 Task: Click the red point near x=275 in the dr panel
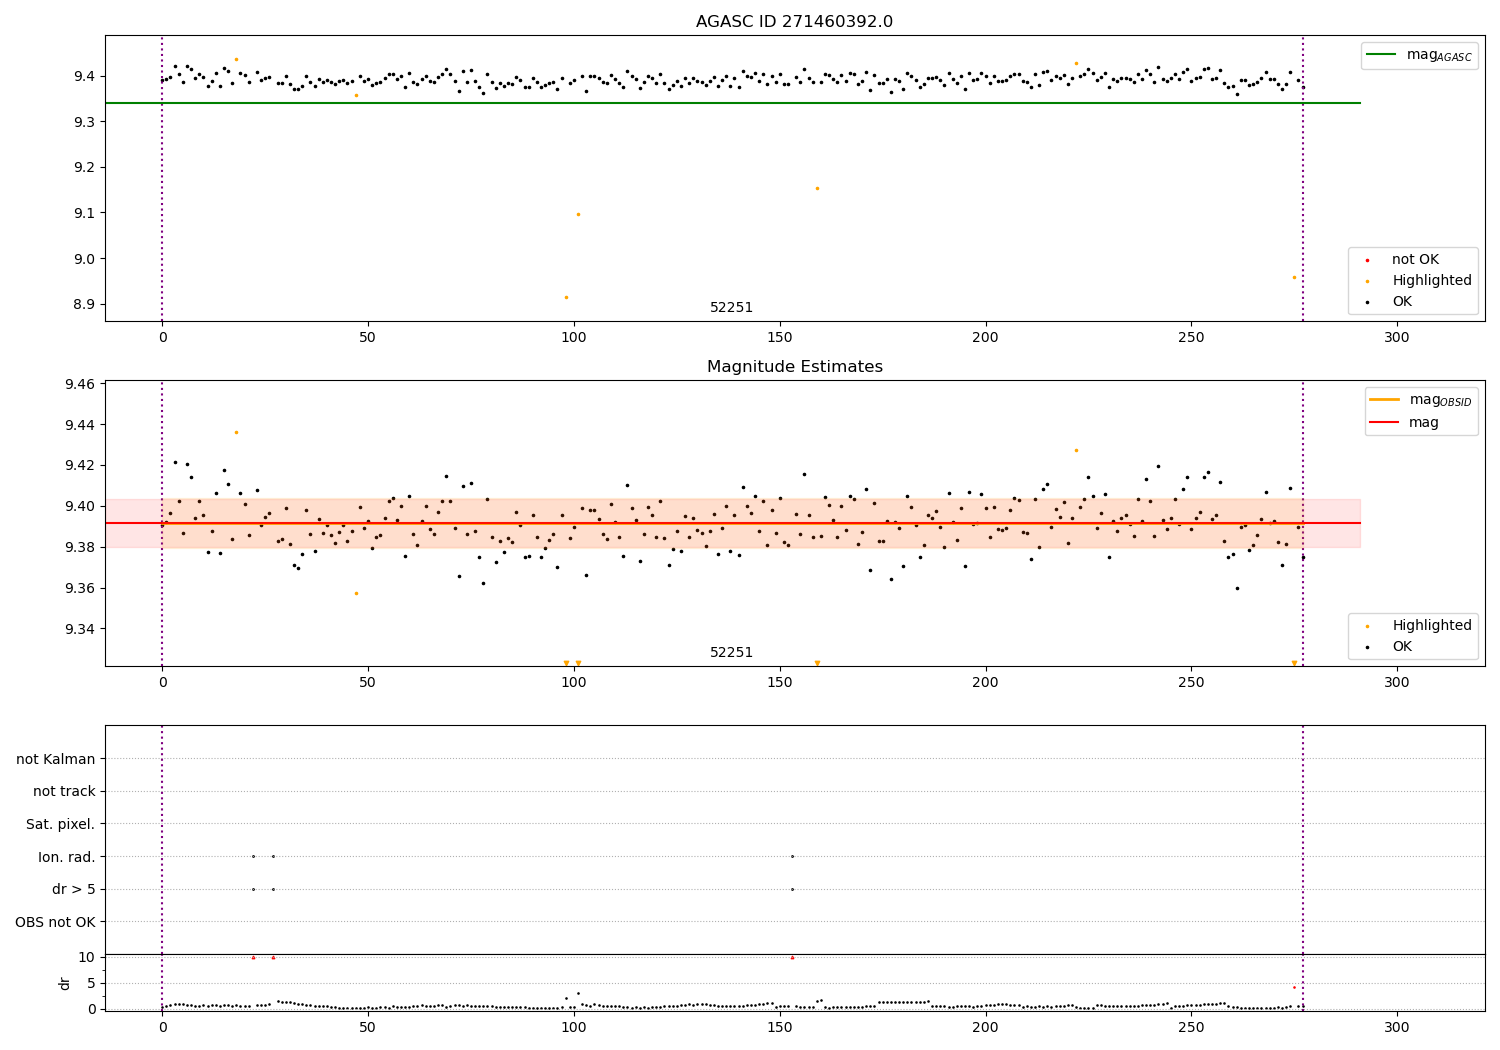[1294, 987]
